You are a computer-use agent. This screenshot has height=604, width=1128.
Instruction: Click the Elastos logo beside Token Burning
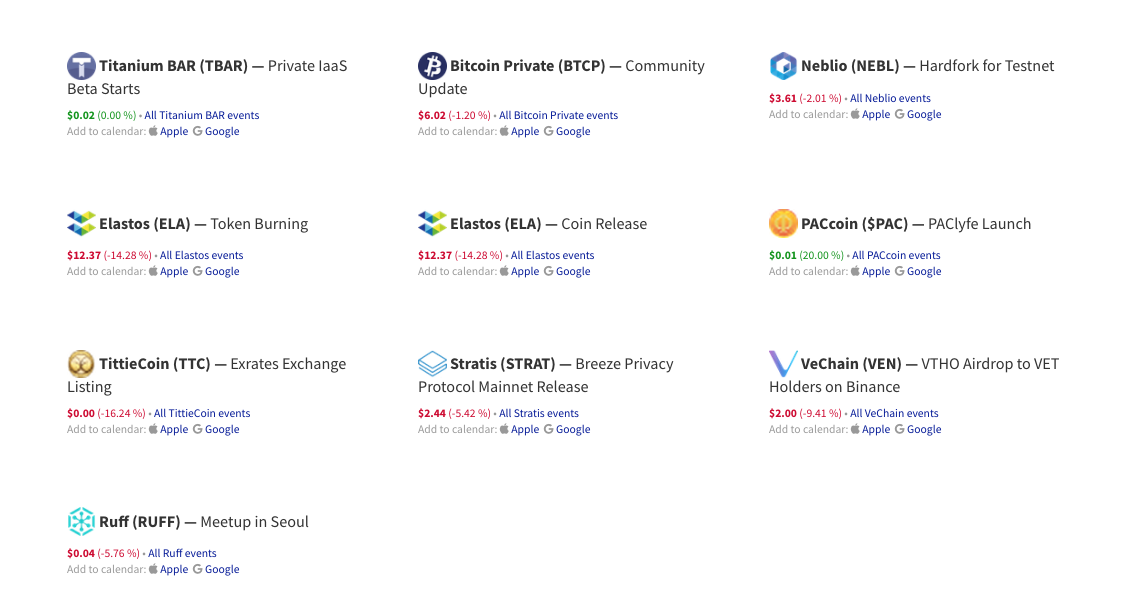click(x=81, y=223)
